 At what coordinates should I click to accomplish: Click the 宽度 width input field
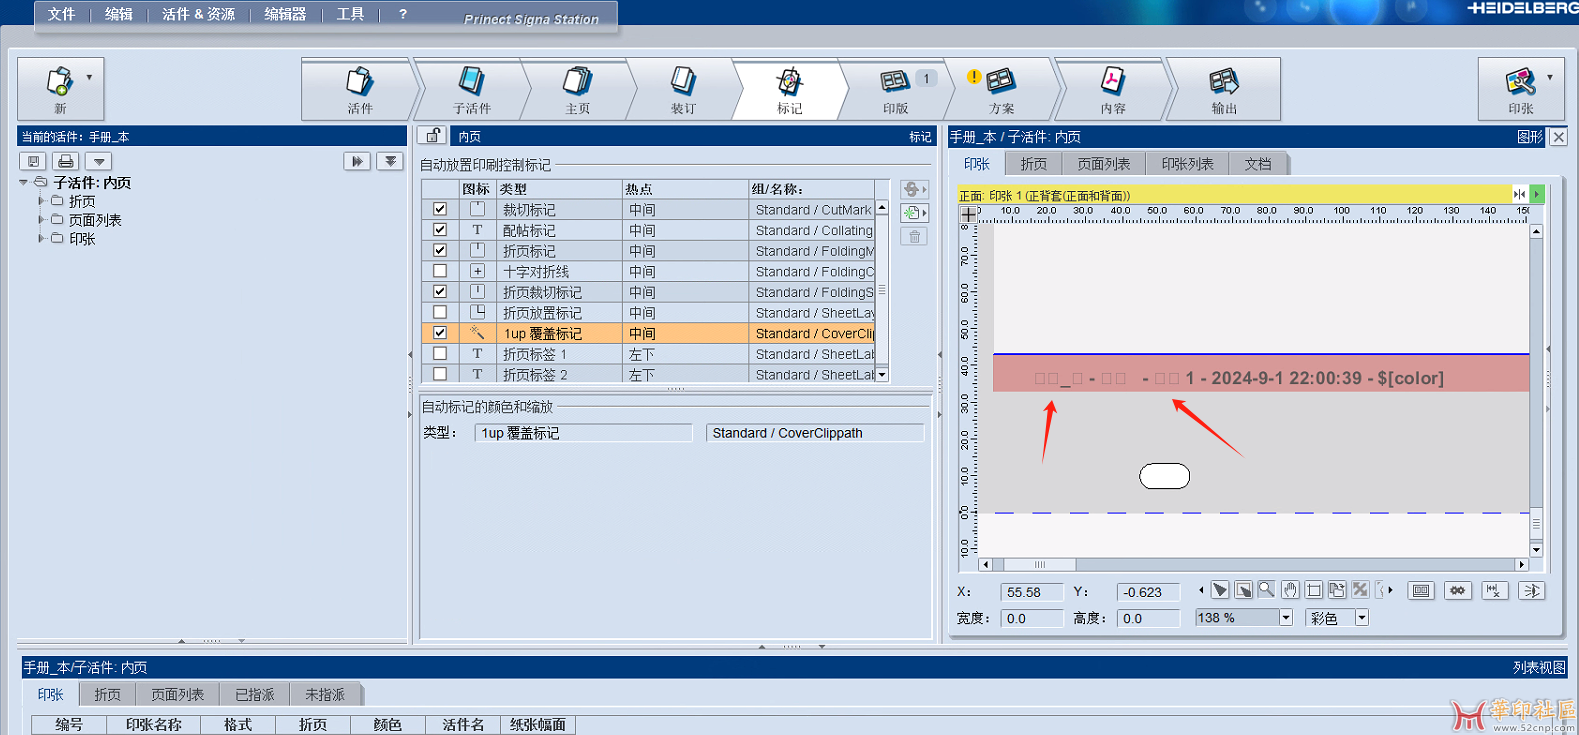pos(1032,618)
